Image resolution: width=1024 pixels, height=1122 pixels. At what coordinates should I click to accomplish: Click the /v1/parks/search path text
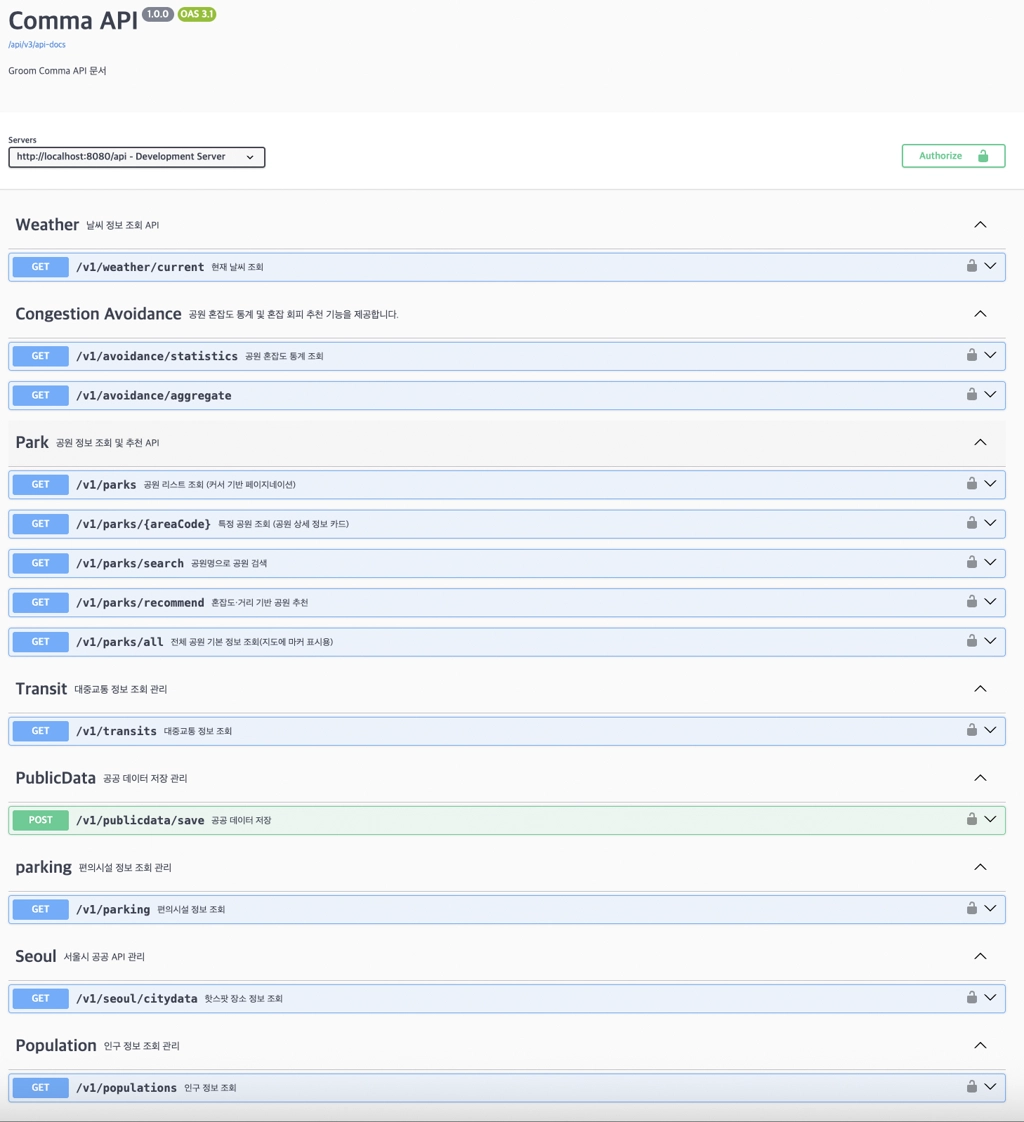(130, 563)
